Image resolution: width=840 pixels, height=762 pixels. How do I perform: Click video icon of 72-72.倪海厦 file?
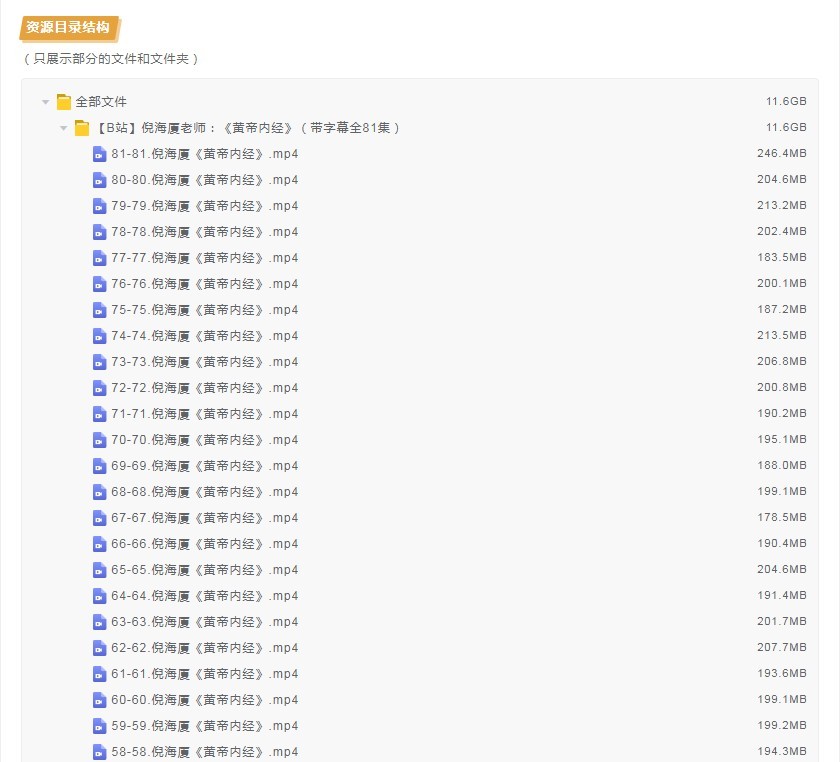point(100,388)
